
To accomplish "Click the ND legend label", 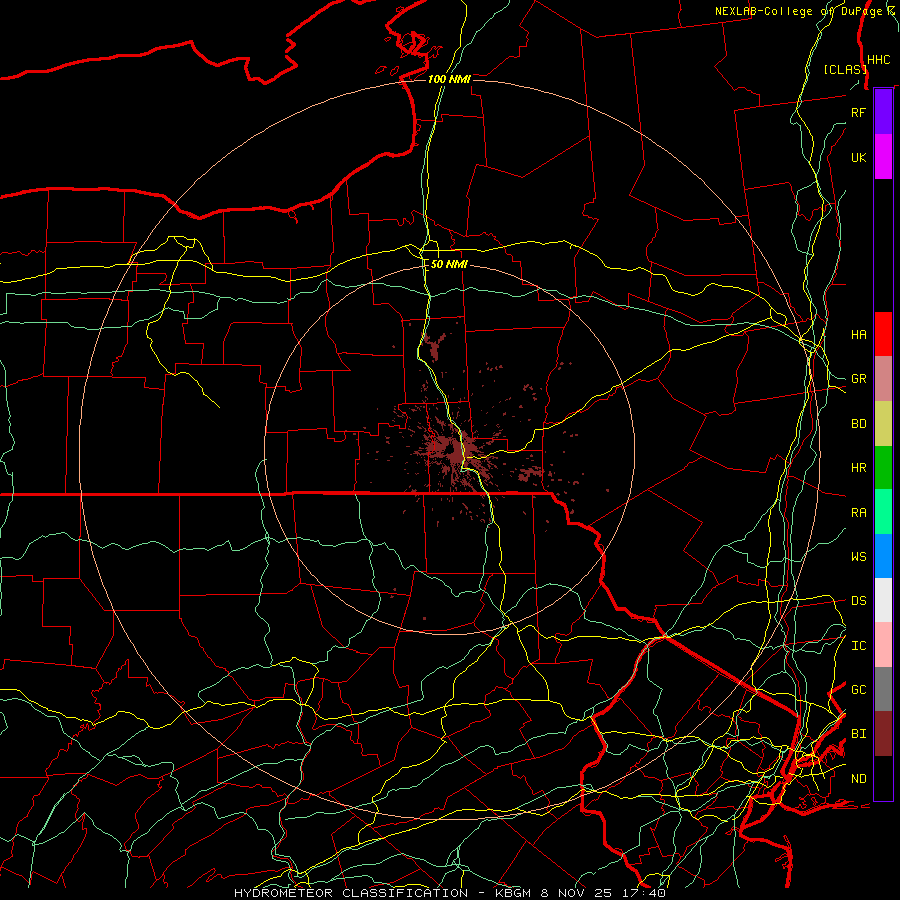I will pyautogui.click(x=858, y=778).
